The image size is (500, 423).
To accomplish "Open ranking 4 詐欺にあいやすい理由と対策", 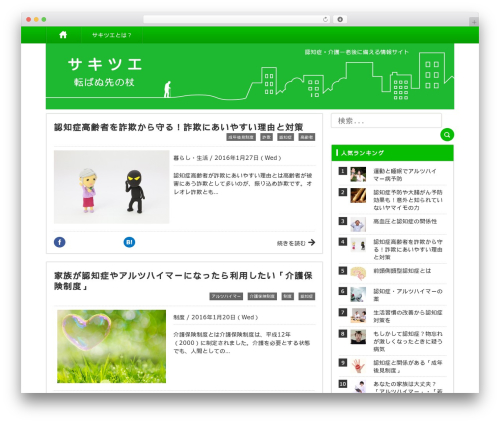I will [408, 249].
